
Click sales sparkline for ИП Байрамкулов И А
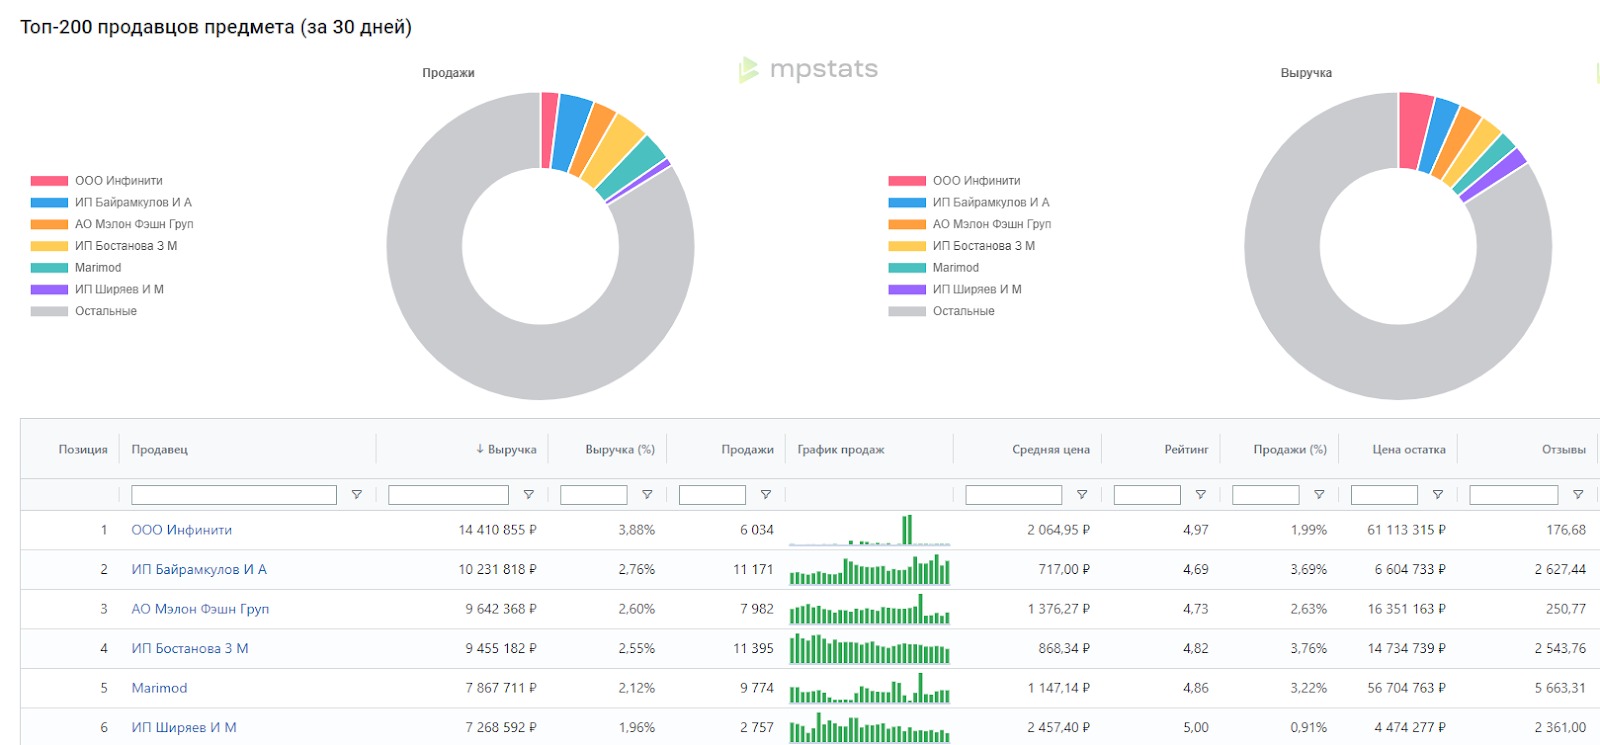pos(869,570)
